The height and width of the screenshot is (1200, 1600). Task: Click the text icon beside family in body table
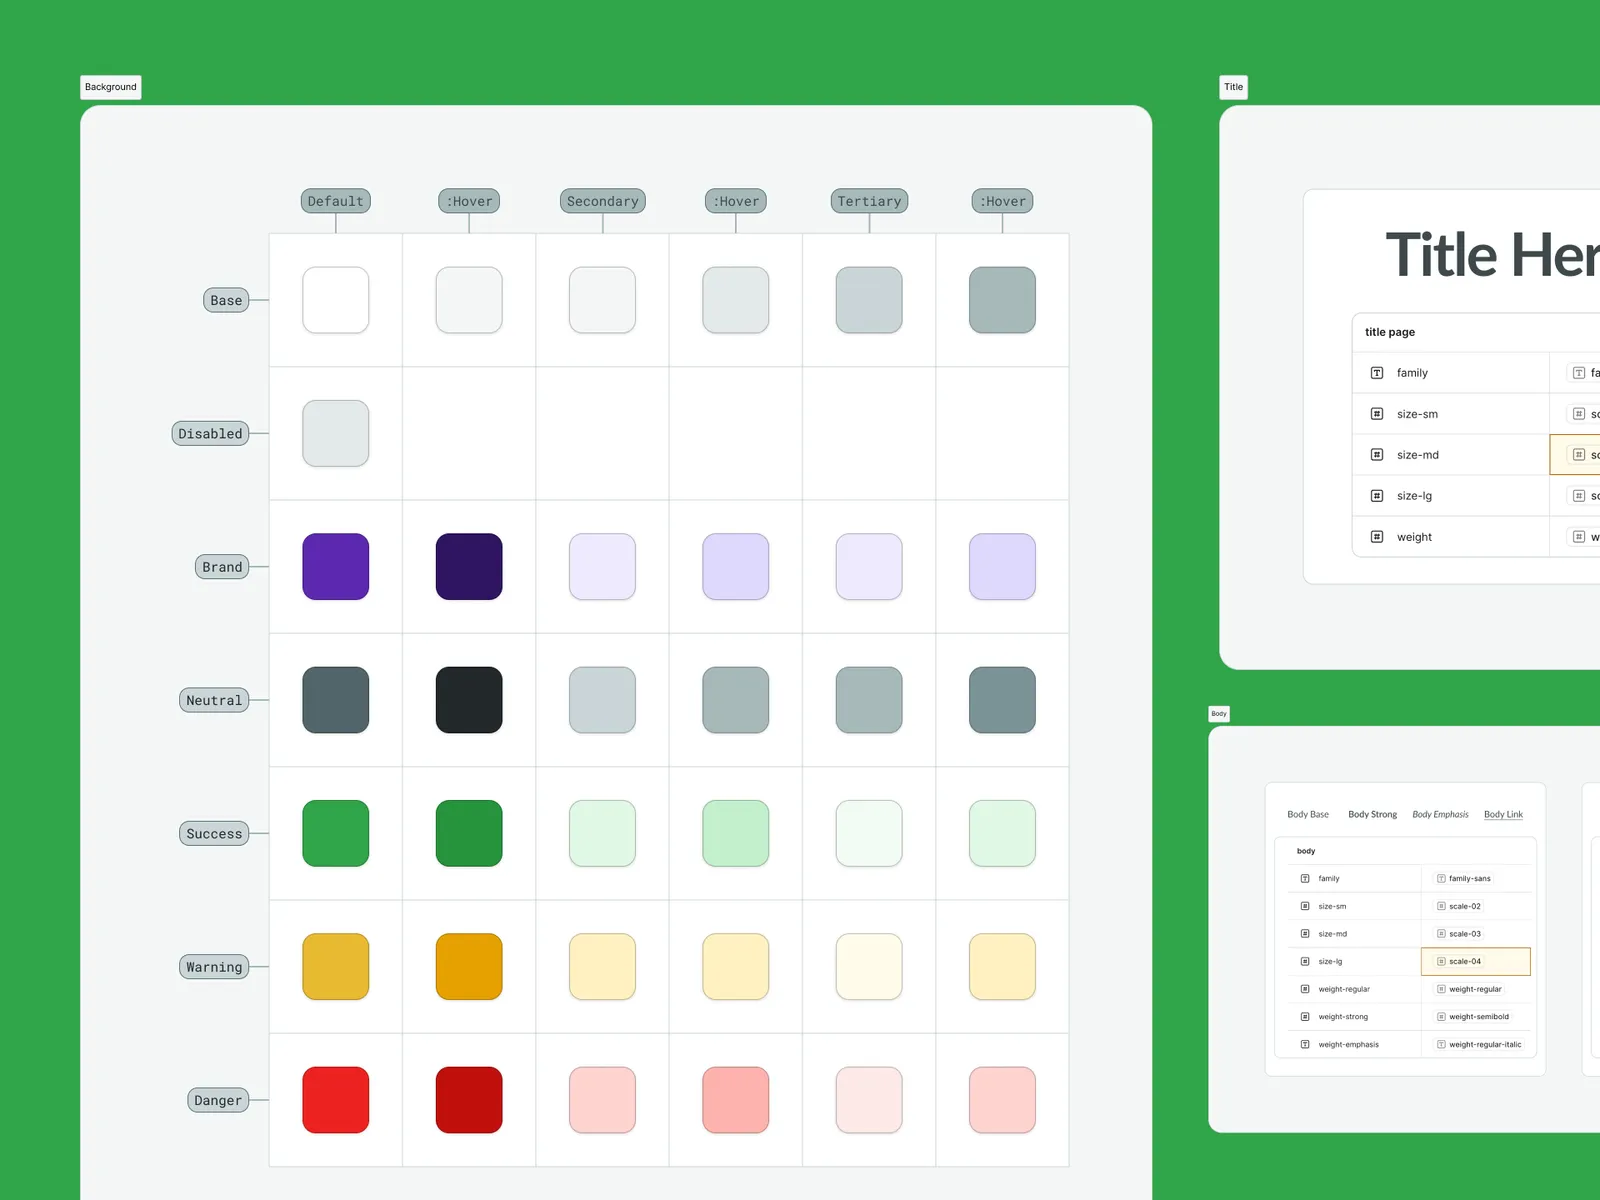(1305, 879)
